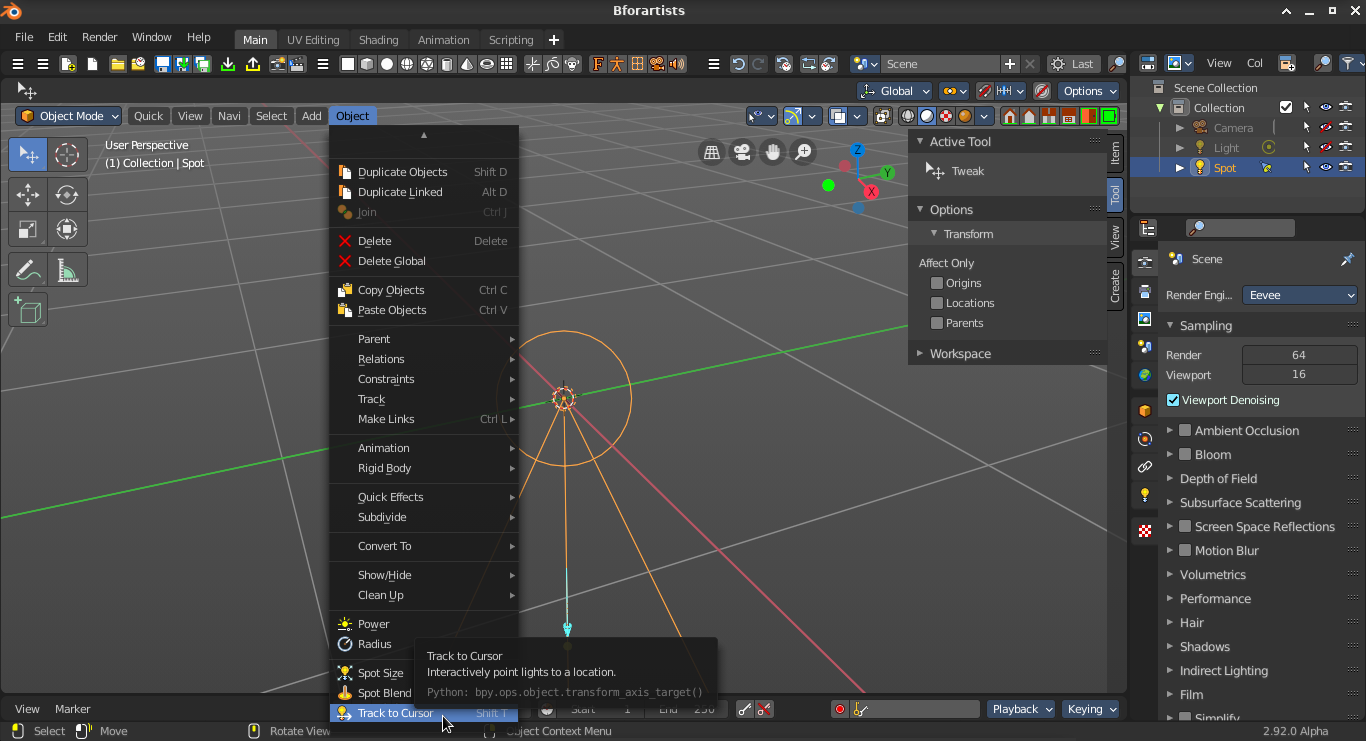Open the Object Mode dropdown

click(68, 116)
